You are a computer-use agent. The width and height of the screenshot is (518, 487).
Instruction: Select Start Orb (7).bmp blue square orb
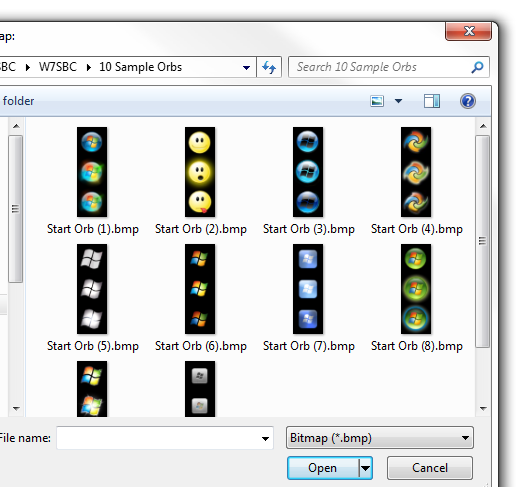[308, 289]
